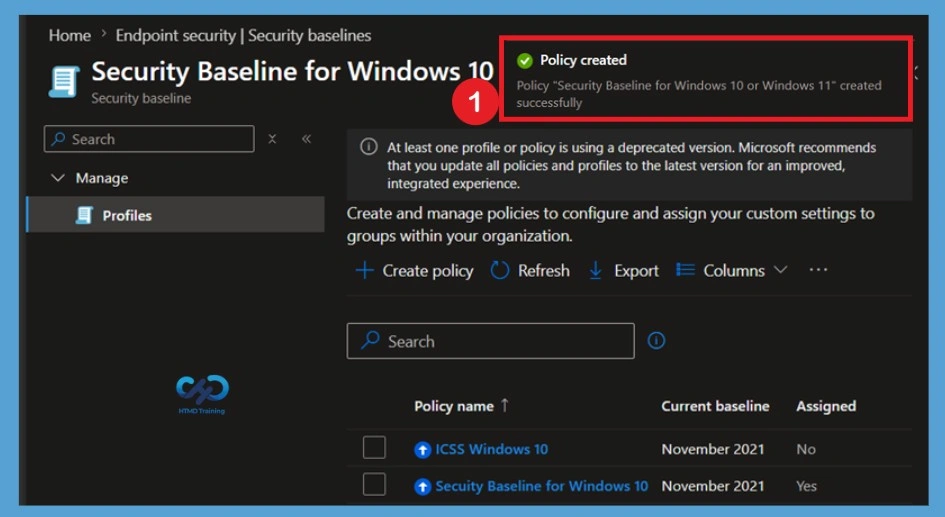The width and height of the screenshot is (945, 517).
Task: Select the Secuity Baseline for Windows 10 checkbox
Action: 374,484
